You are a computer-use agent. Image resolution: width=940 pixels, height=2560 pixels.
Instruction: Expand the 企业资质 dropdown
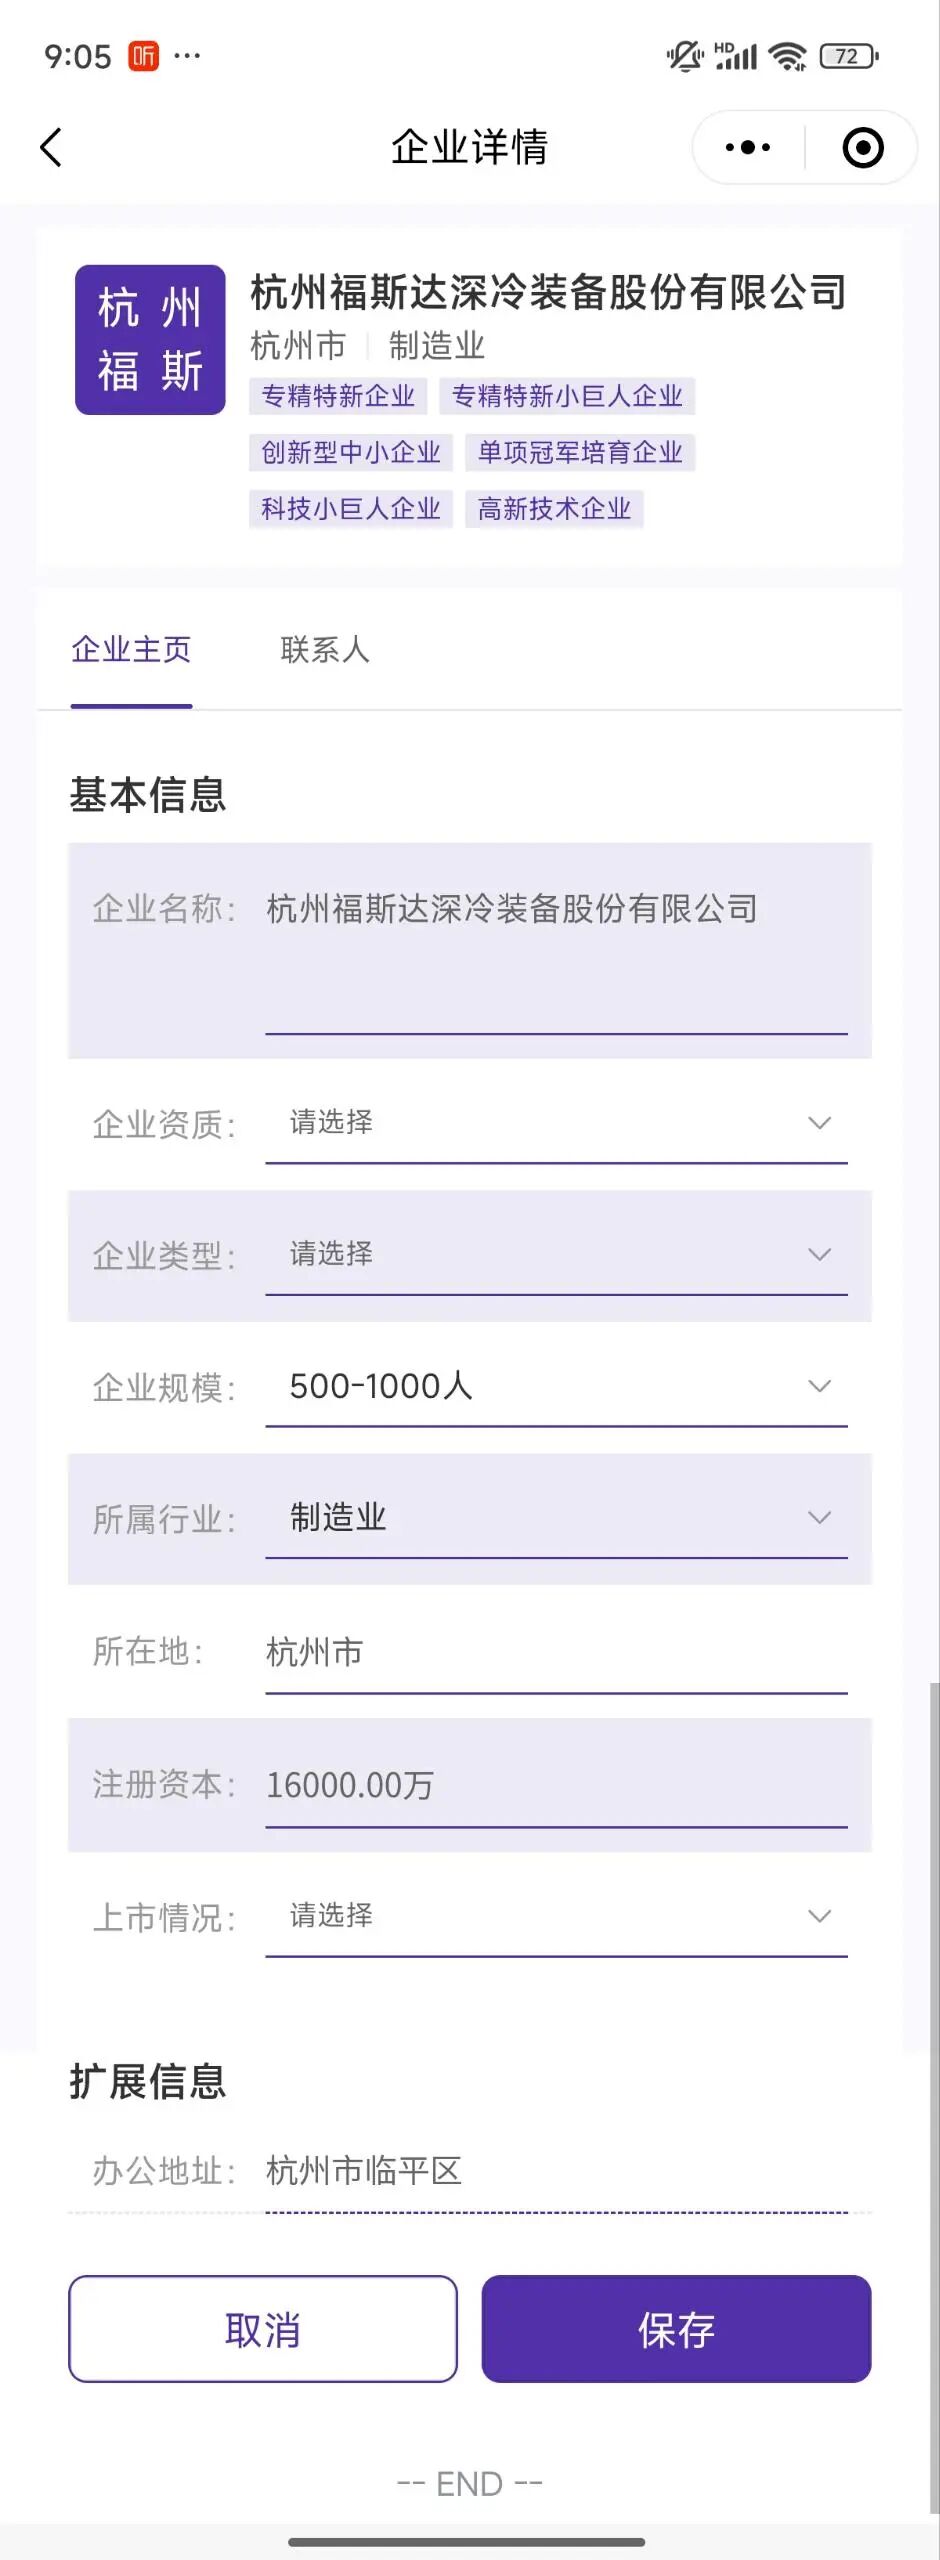pos(556,1123)
